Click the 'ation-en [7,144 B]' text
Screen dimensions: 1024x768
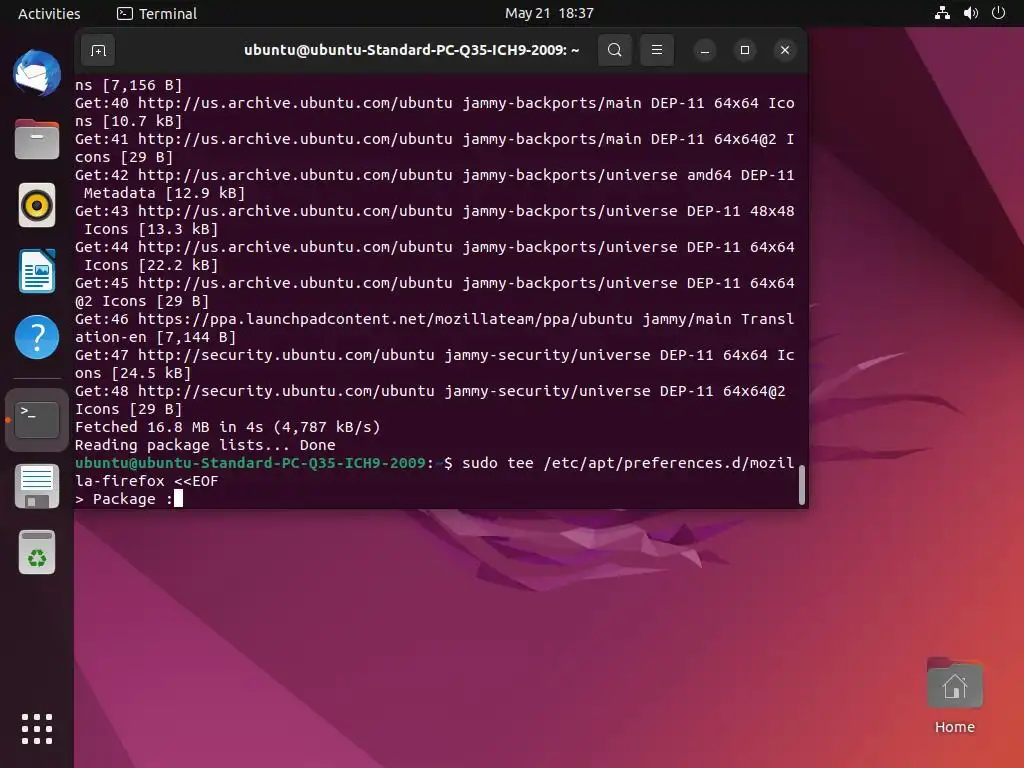[x=155, y=337]
